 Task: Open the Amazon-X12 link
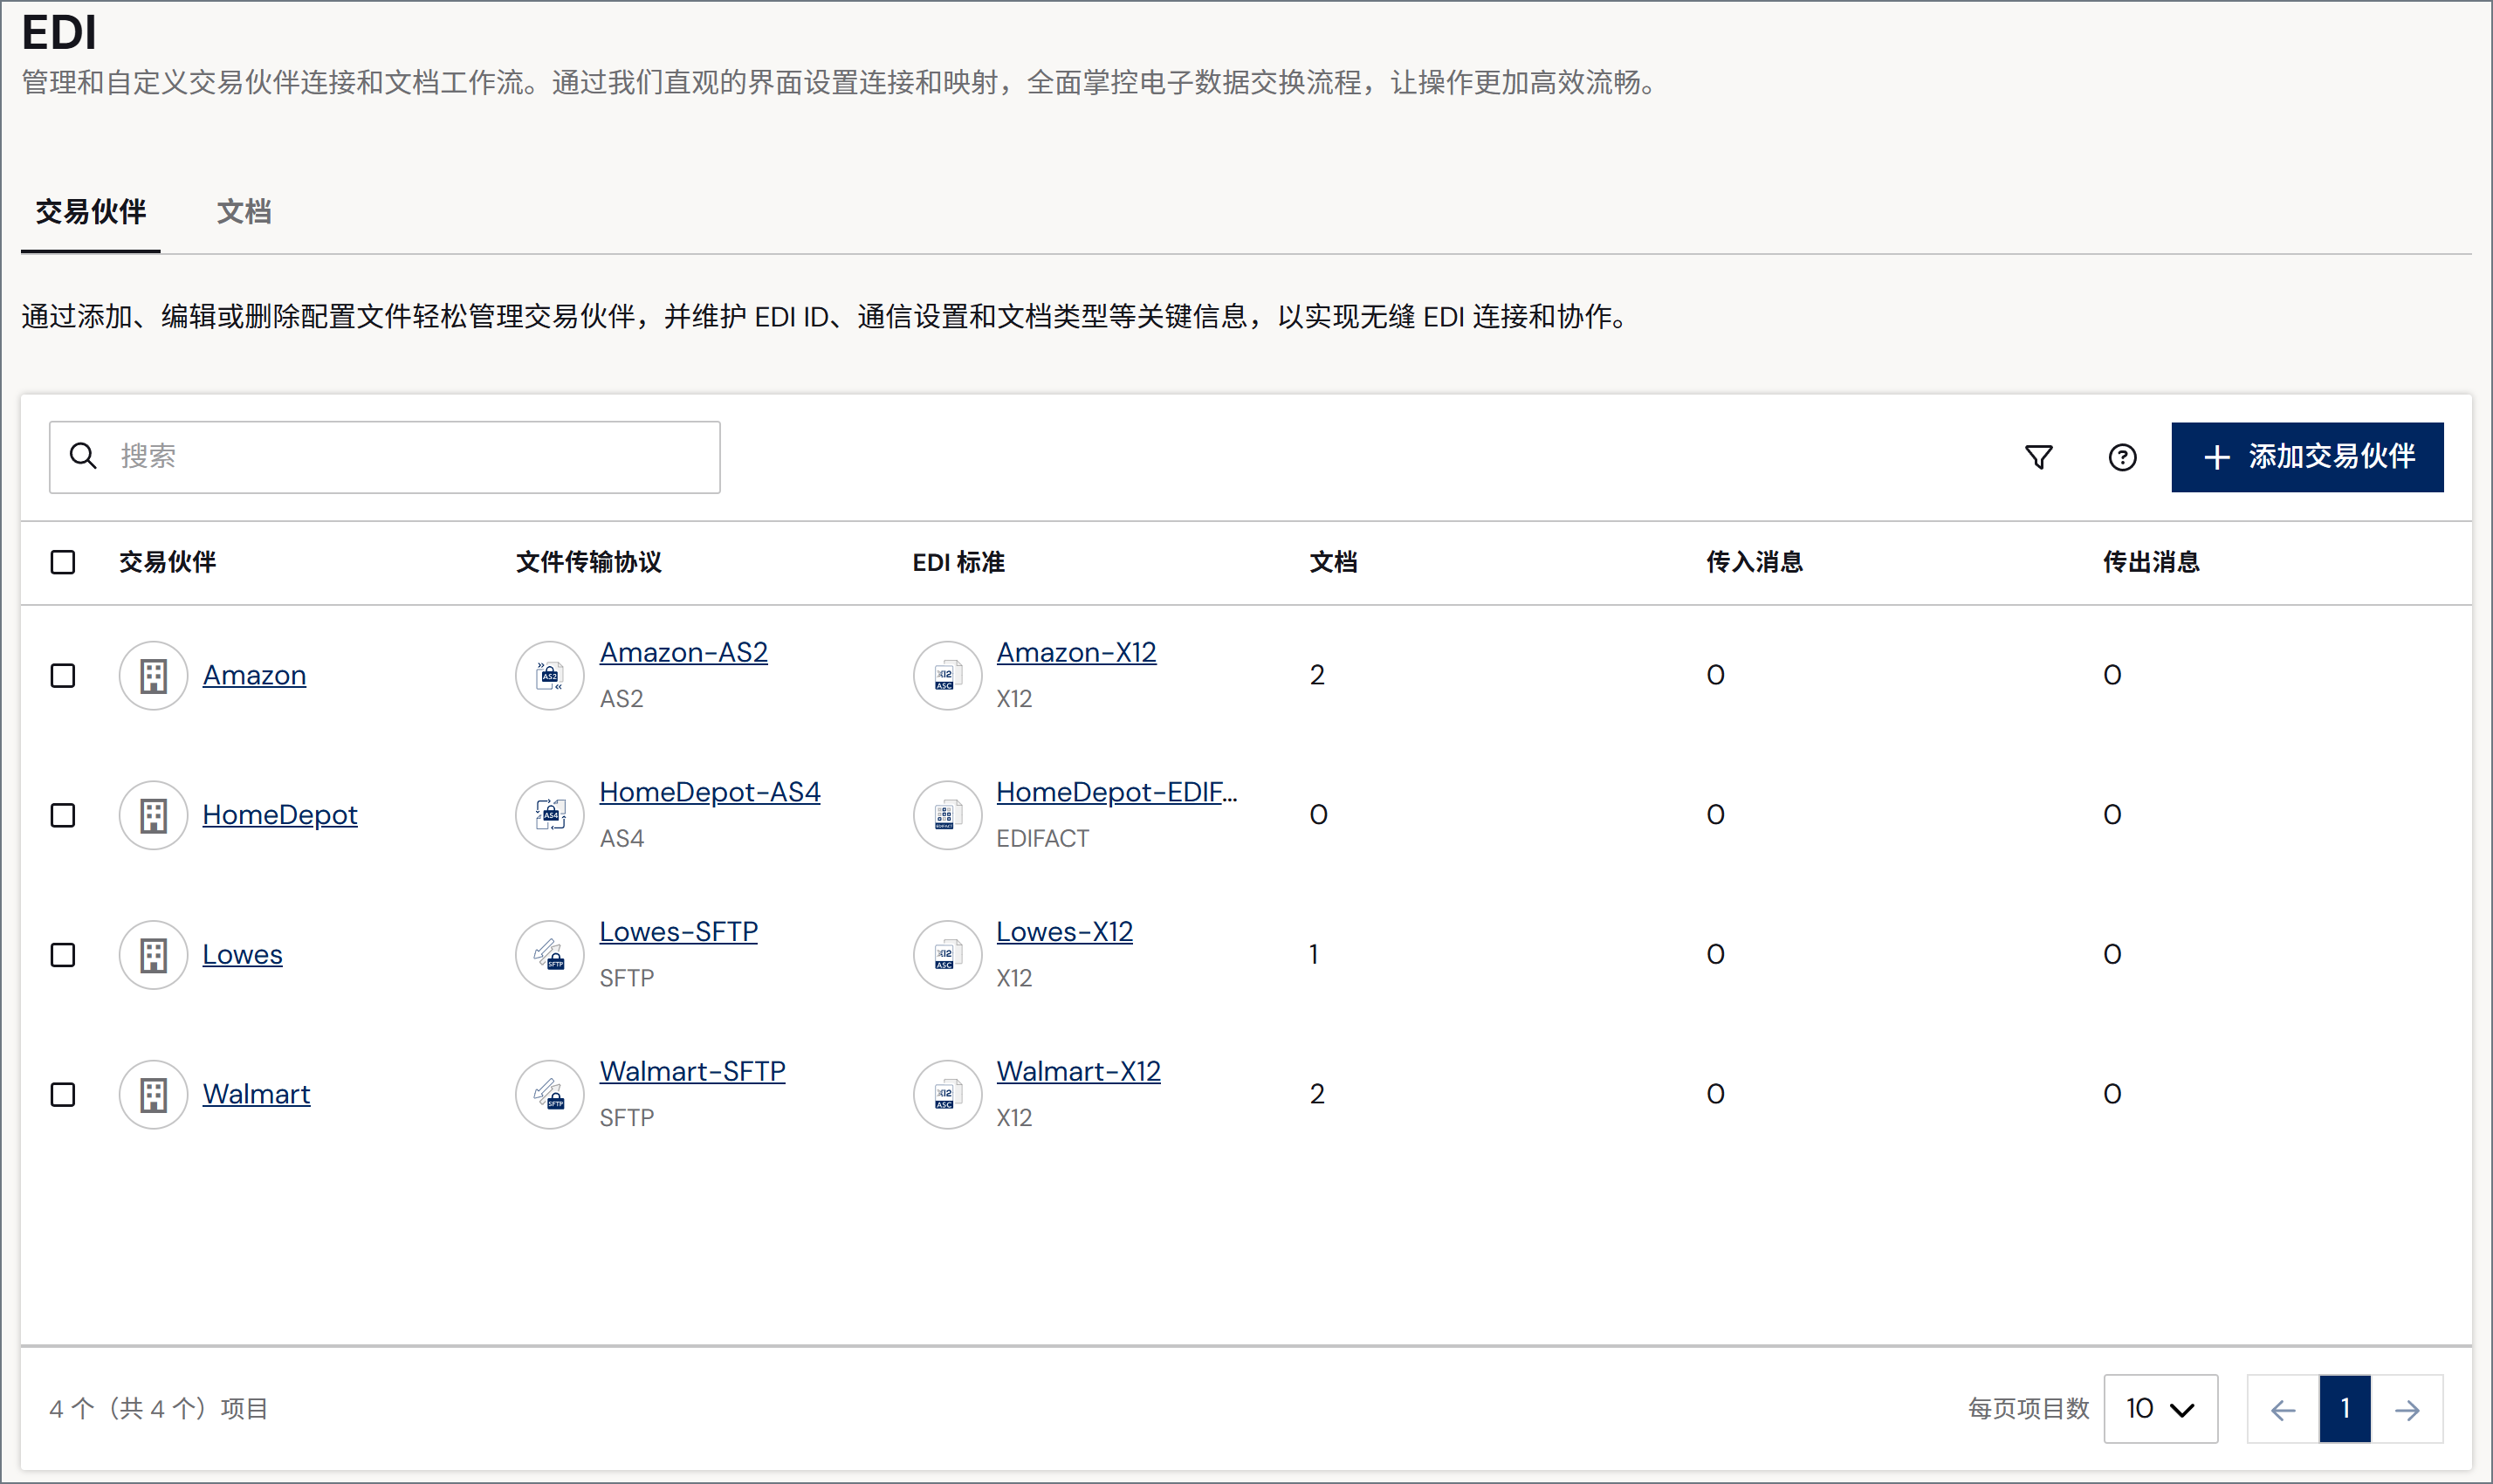(1076, 652)
